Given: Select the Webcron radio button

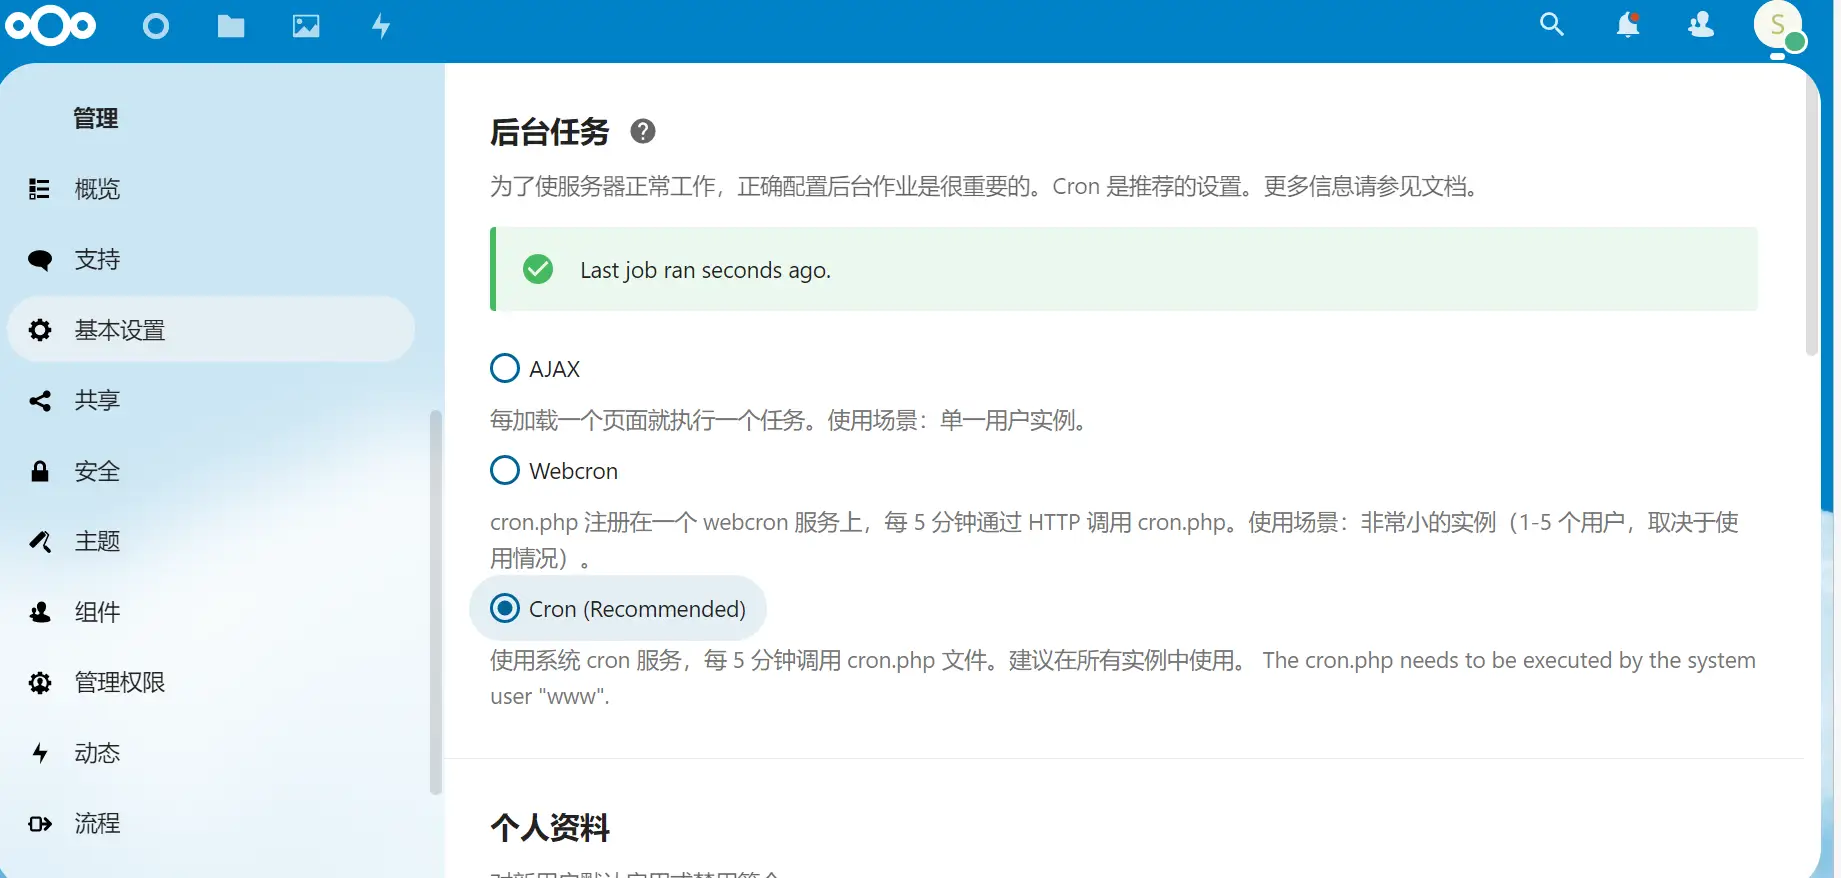Looking at the screenshot, I should [505, 471].
